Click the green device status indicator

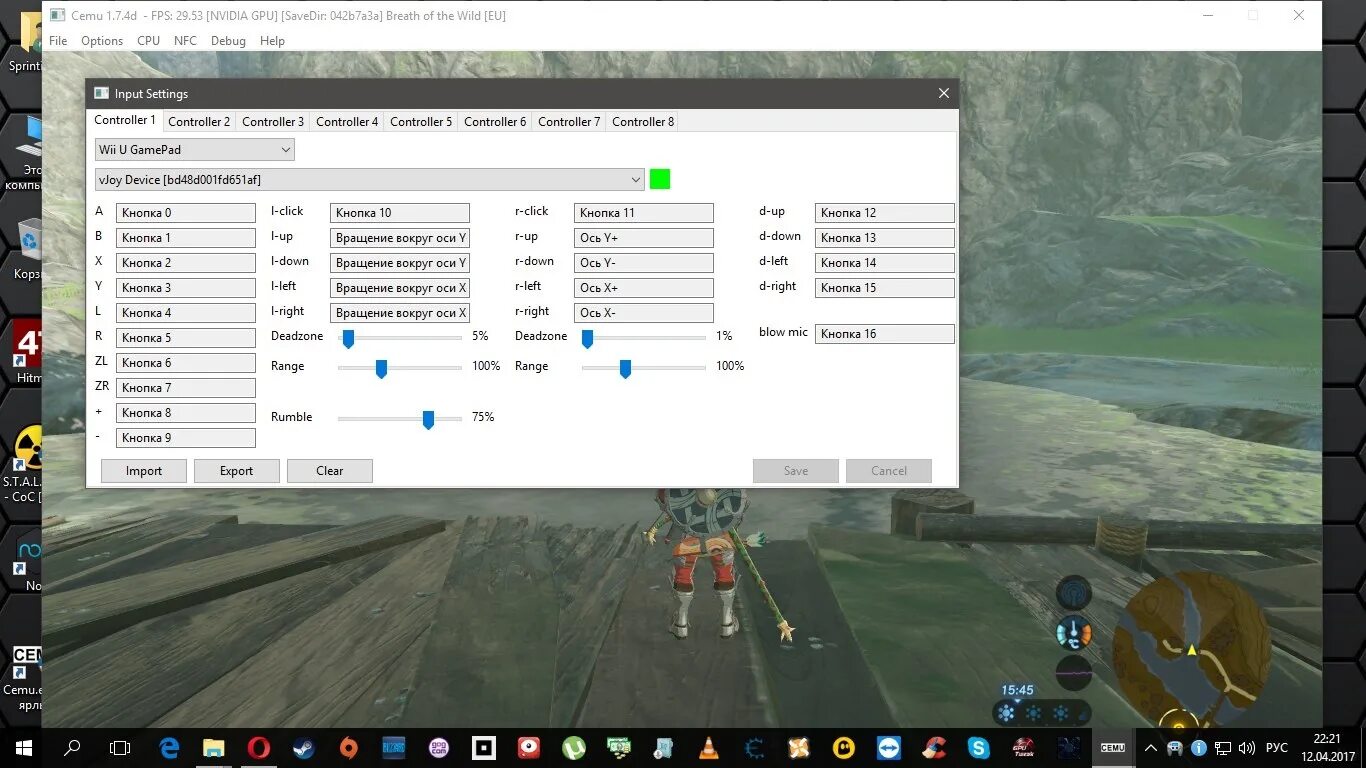pos(660,179)
